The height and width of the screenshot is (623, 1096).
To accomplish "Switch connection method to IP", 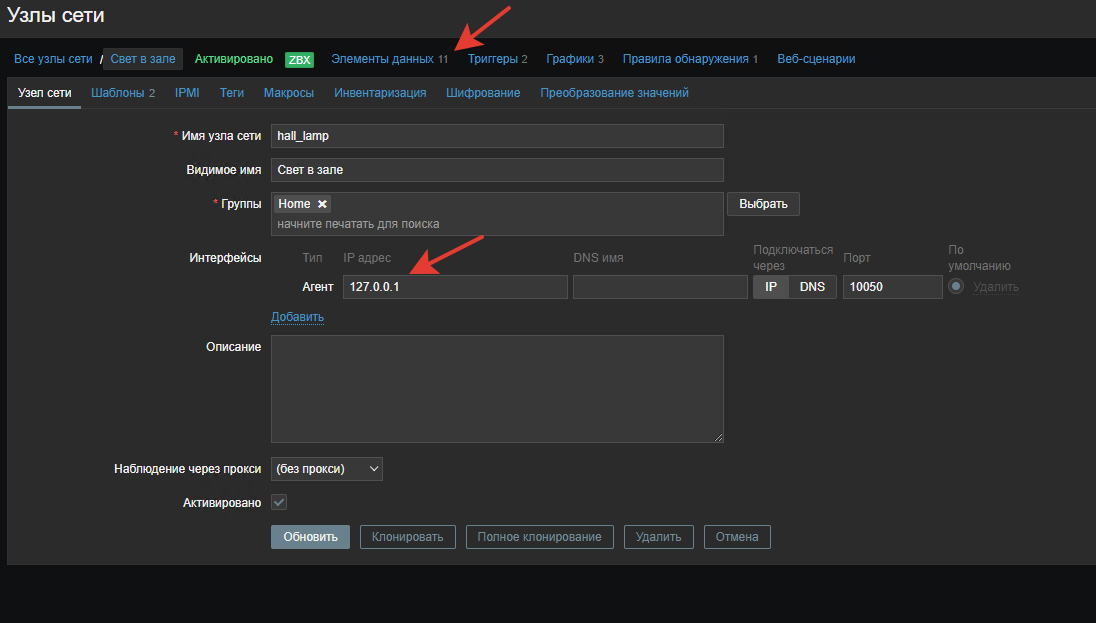I will [x=771, y=287].
